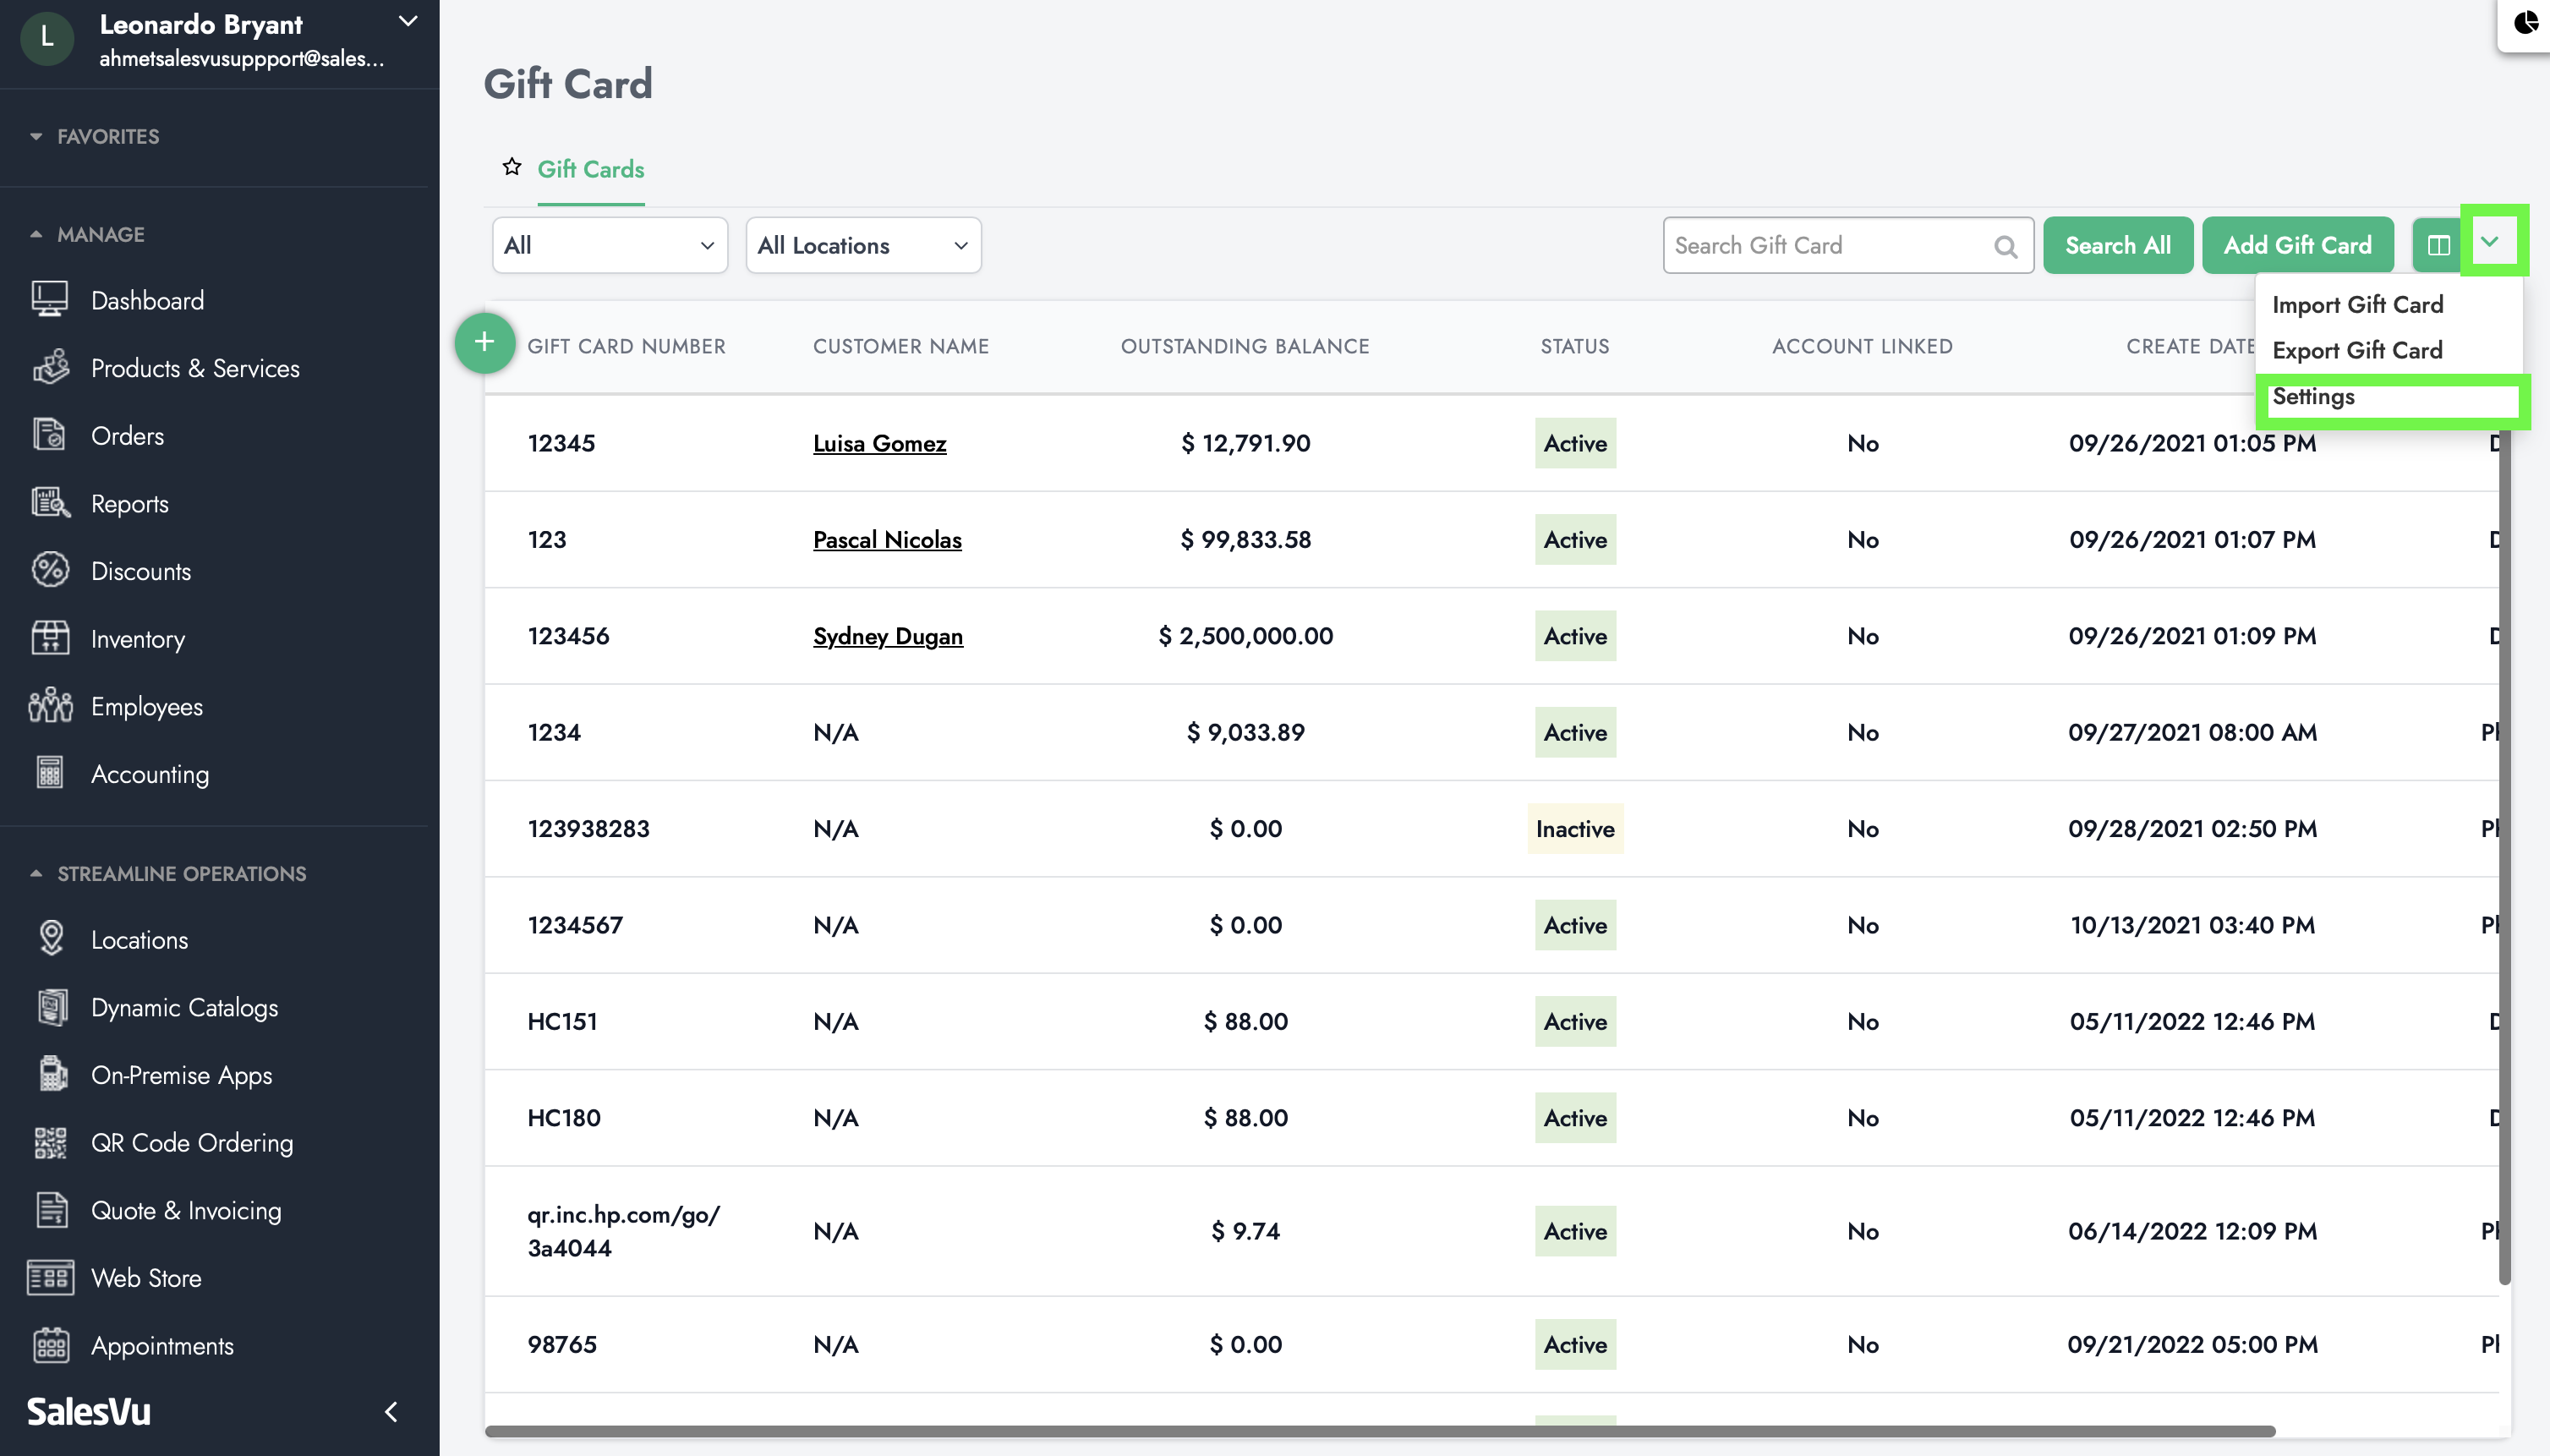The image size is (2550, 1456).
Task: Choose Settings from the dropdown menu
Action: (2313, 396)
